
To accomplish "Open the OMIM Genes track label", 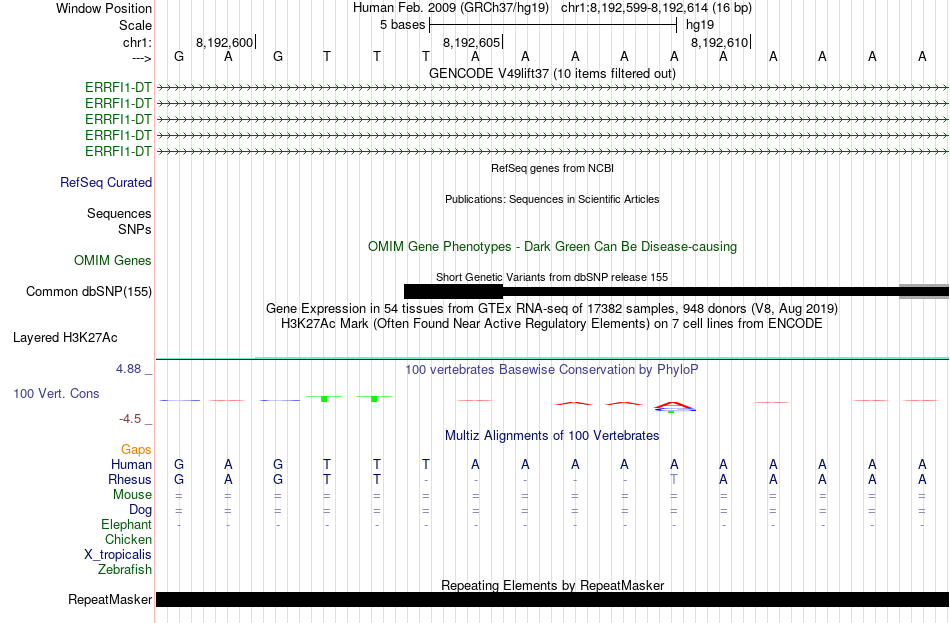I will click(113, 260).
